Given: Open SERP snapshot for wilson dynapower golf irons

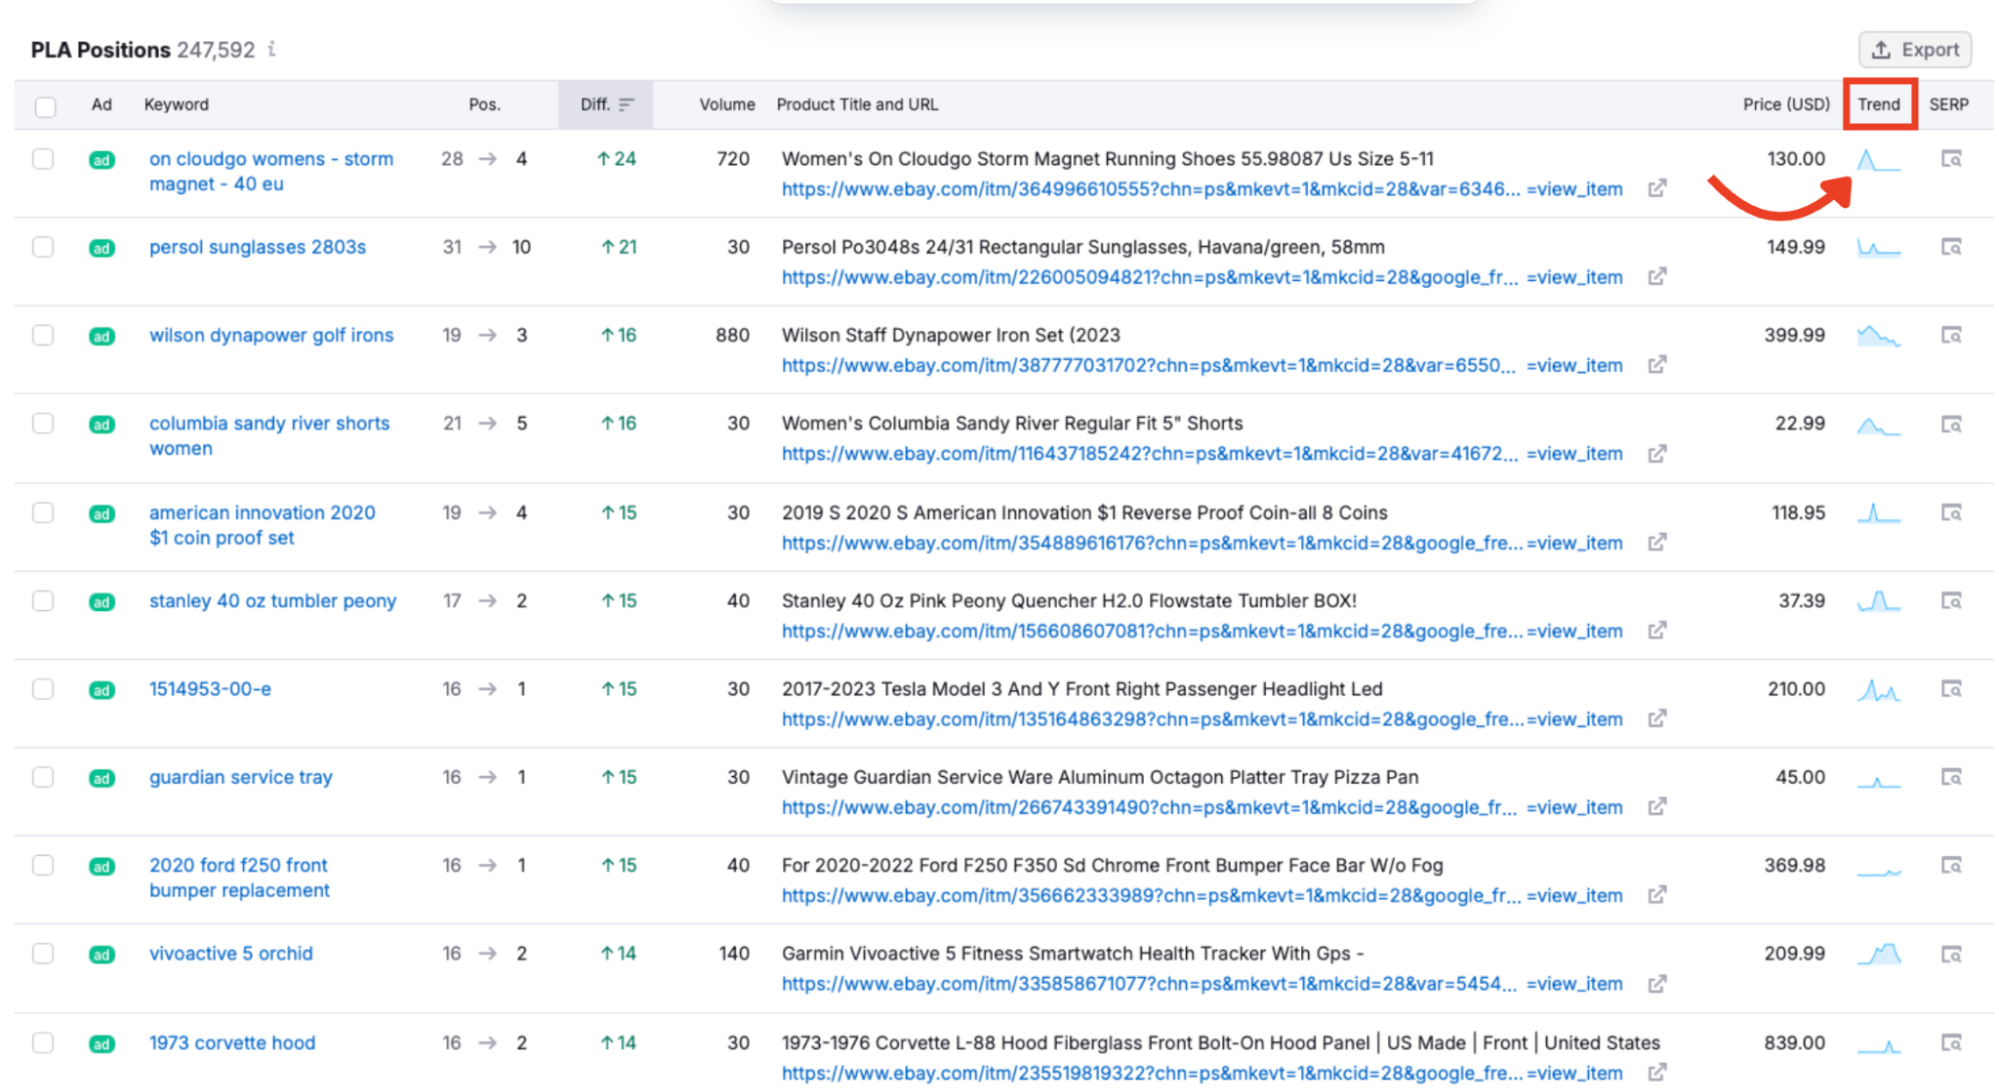Looking at the screenshot, I should click(1950, 335).
